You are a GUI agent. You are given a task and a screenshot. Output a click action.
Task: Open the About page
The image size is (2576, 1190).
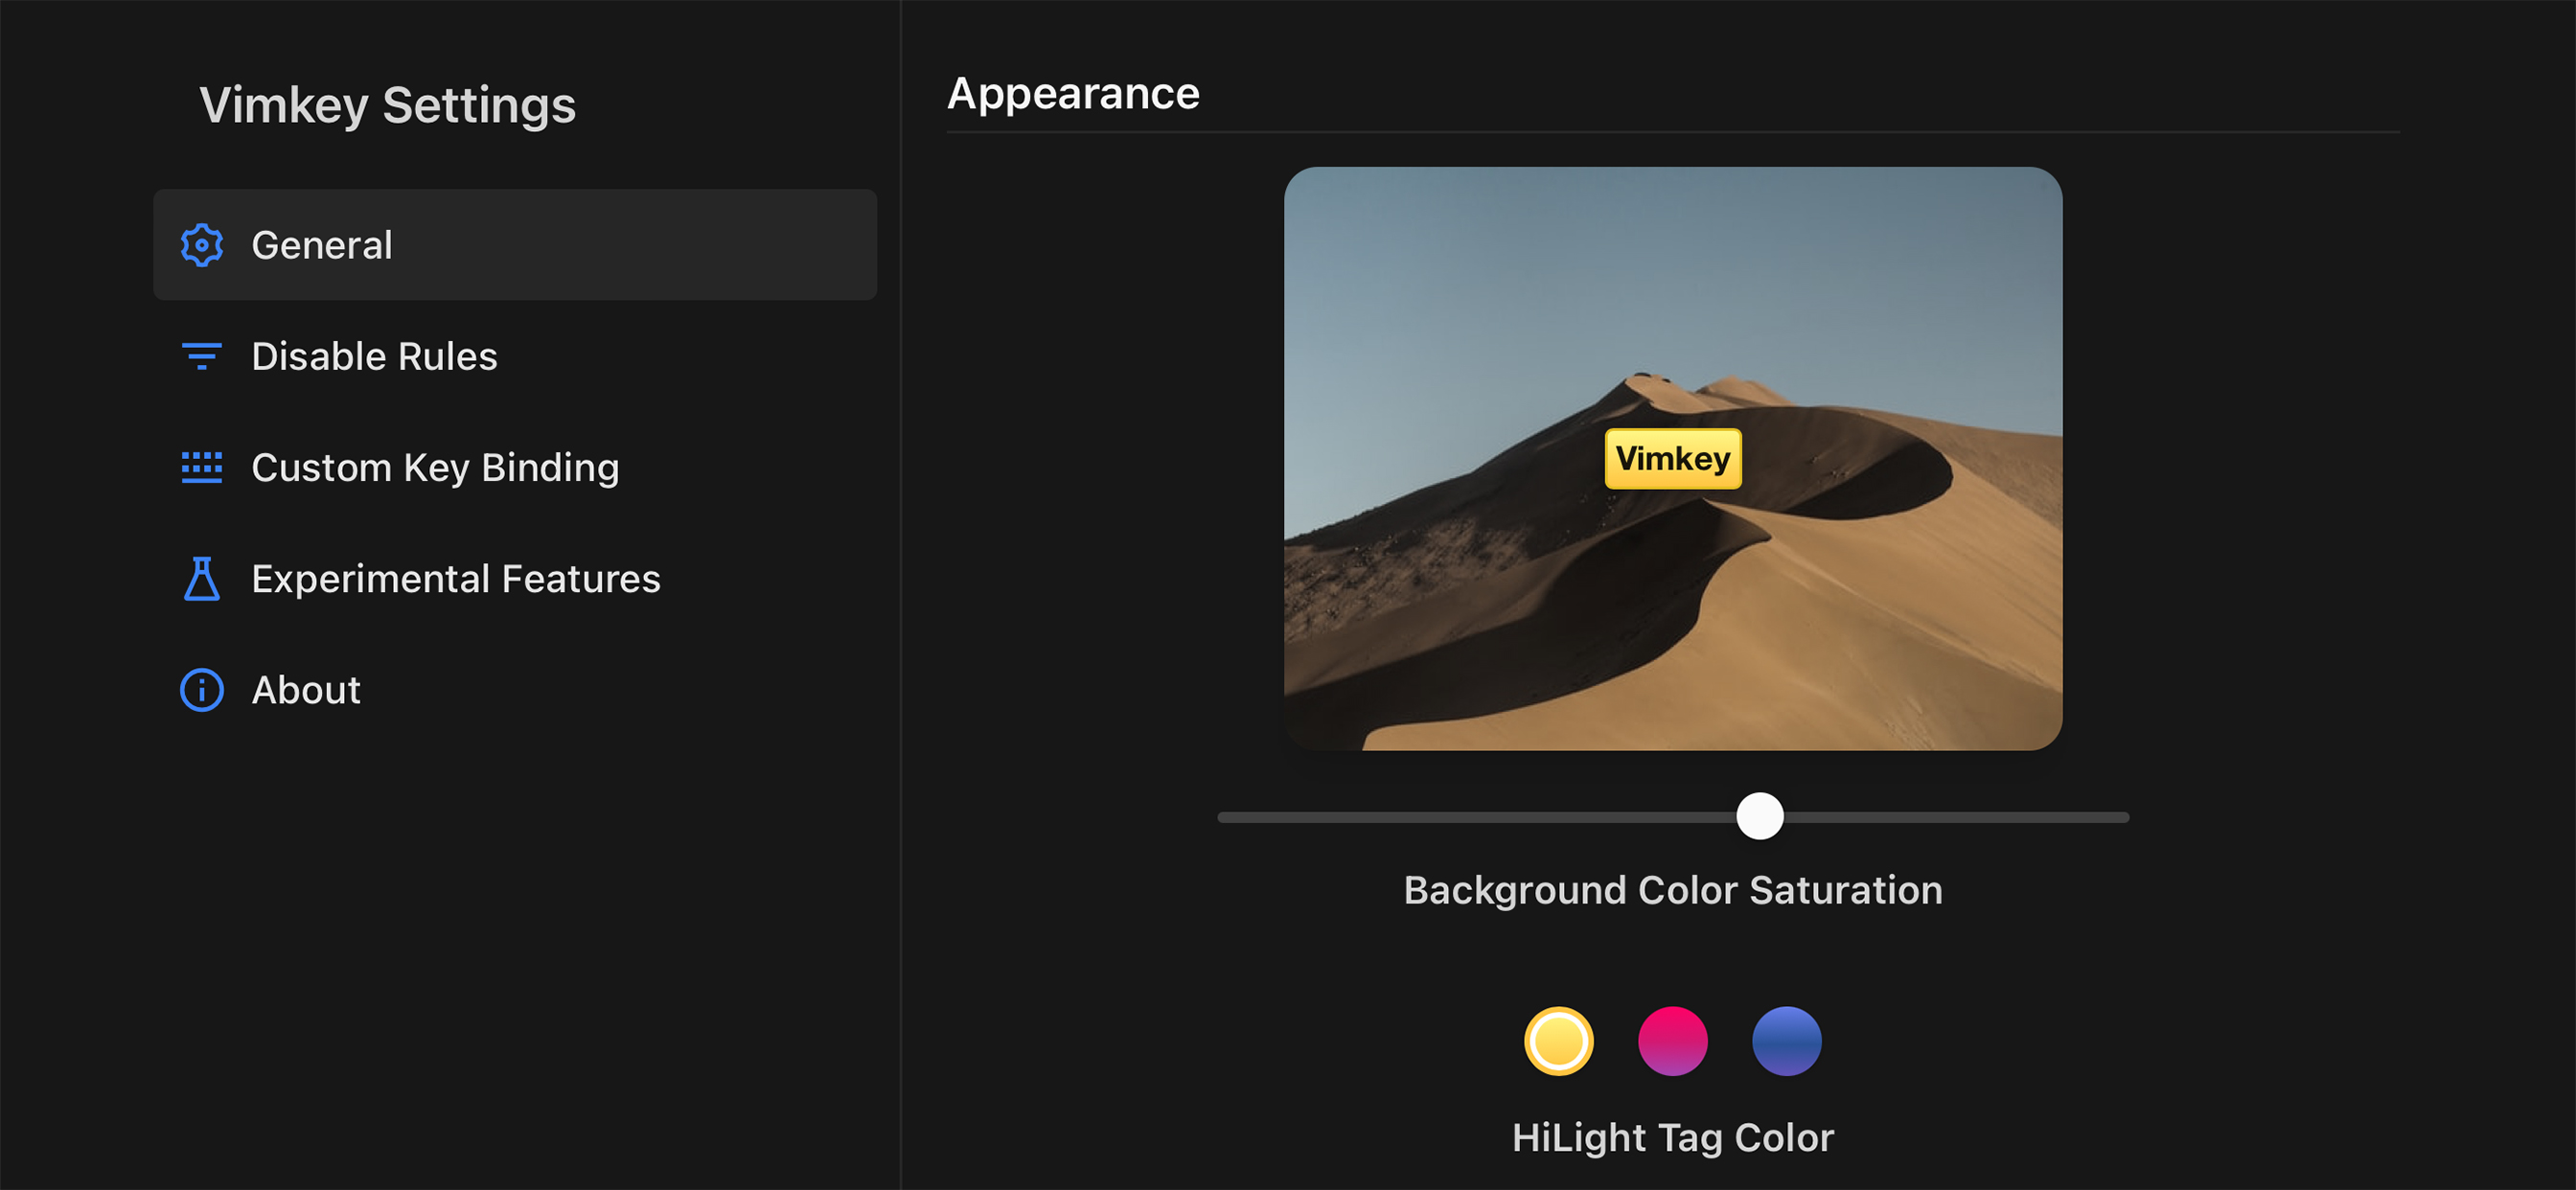pos(515,690)
